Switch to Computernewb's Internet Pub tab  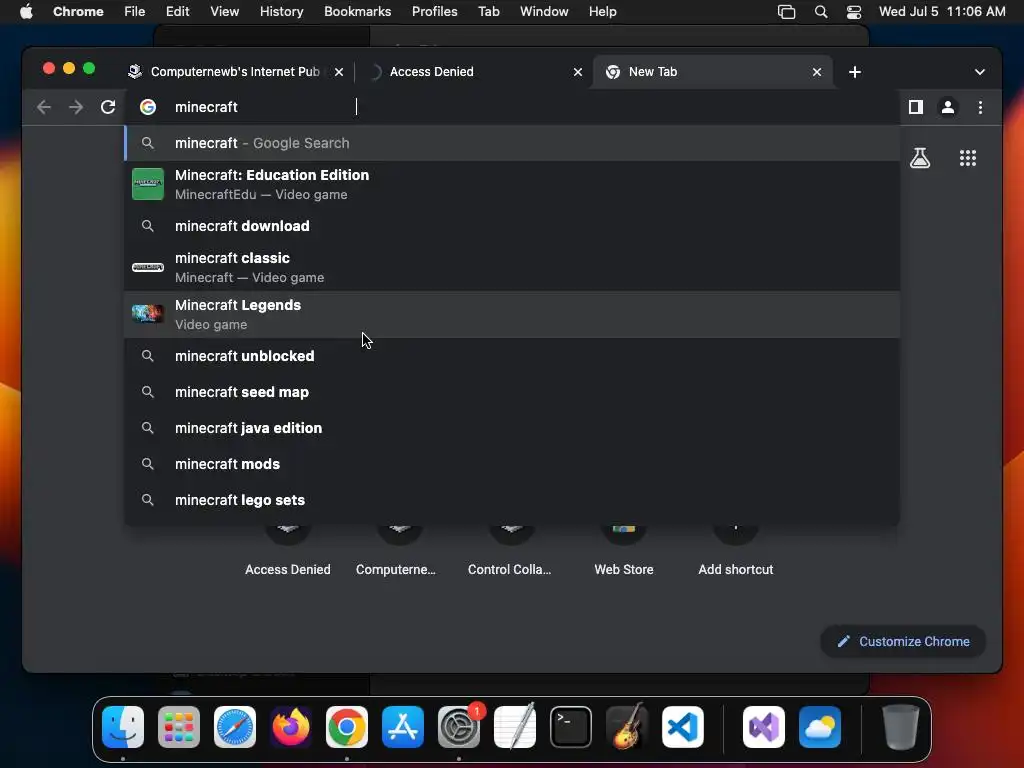point(235,72)
